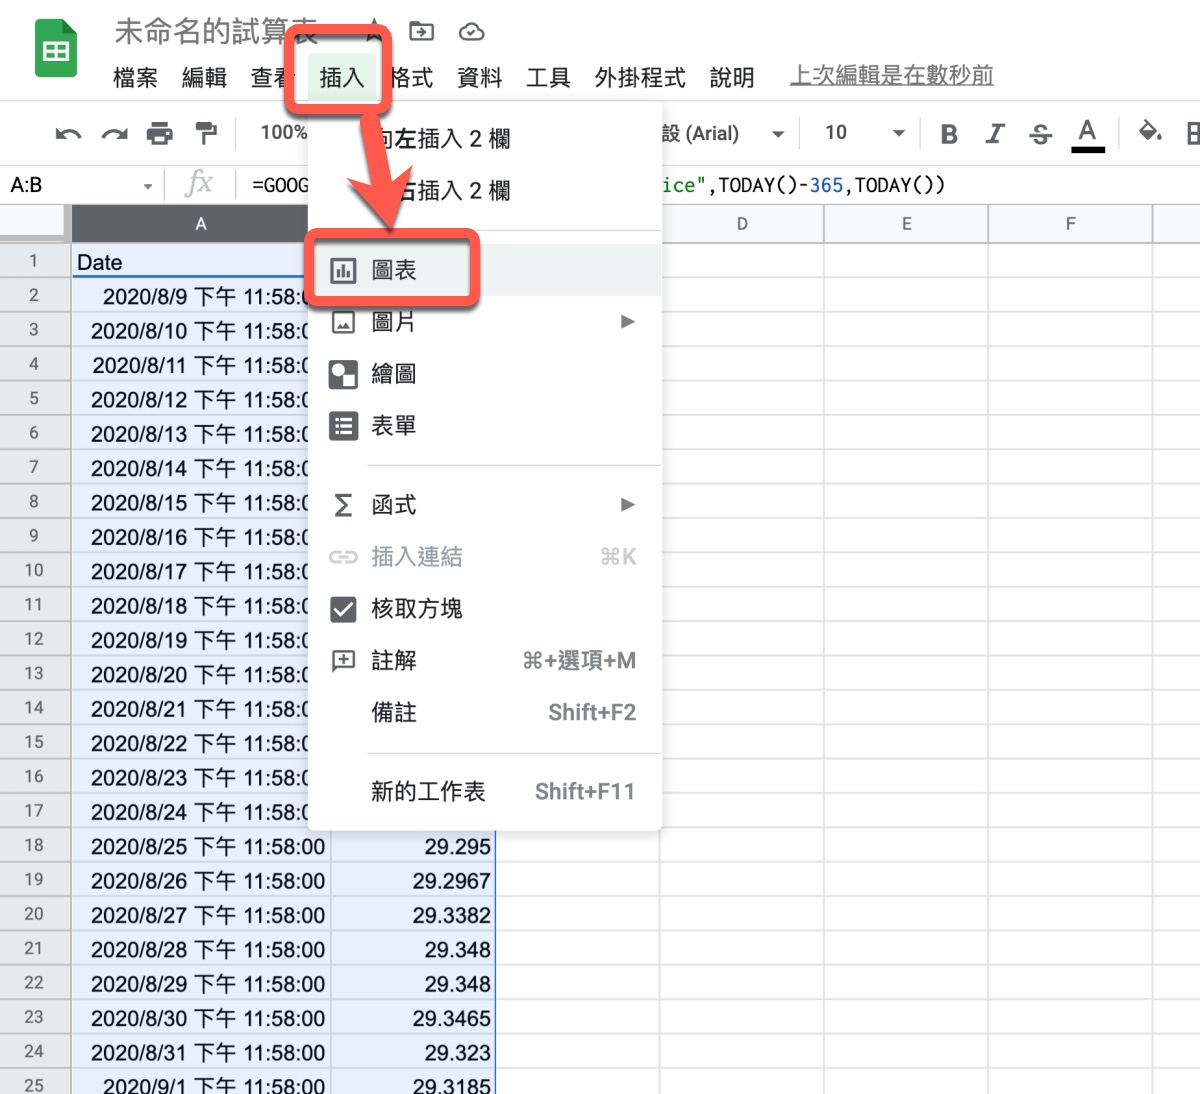The width and height of the screenshot is (1200, 1094).
Task: Open the zoom 100% dropdown
Action: (x=283, y=132)
